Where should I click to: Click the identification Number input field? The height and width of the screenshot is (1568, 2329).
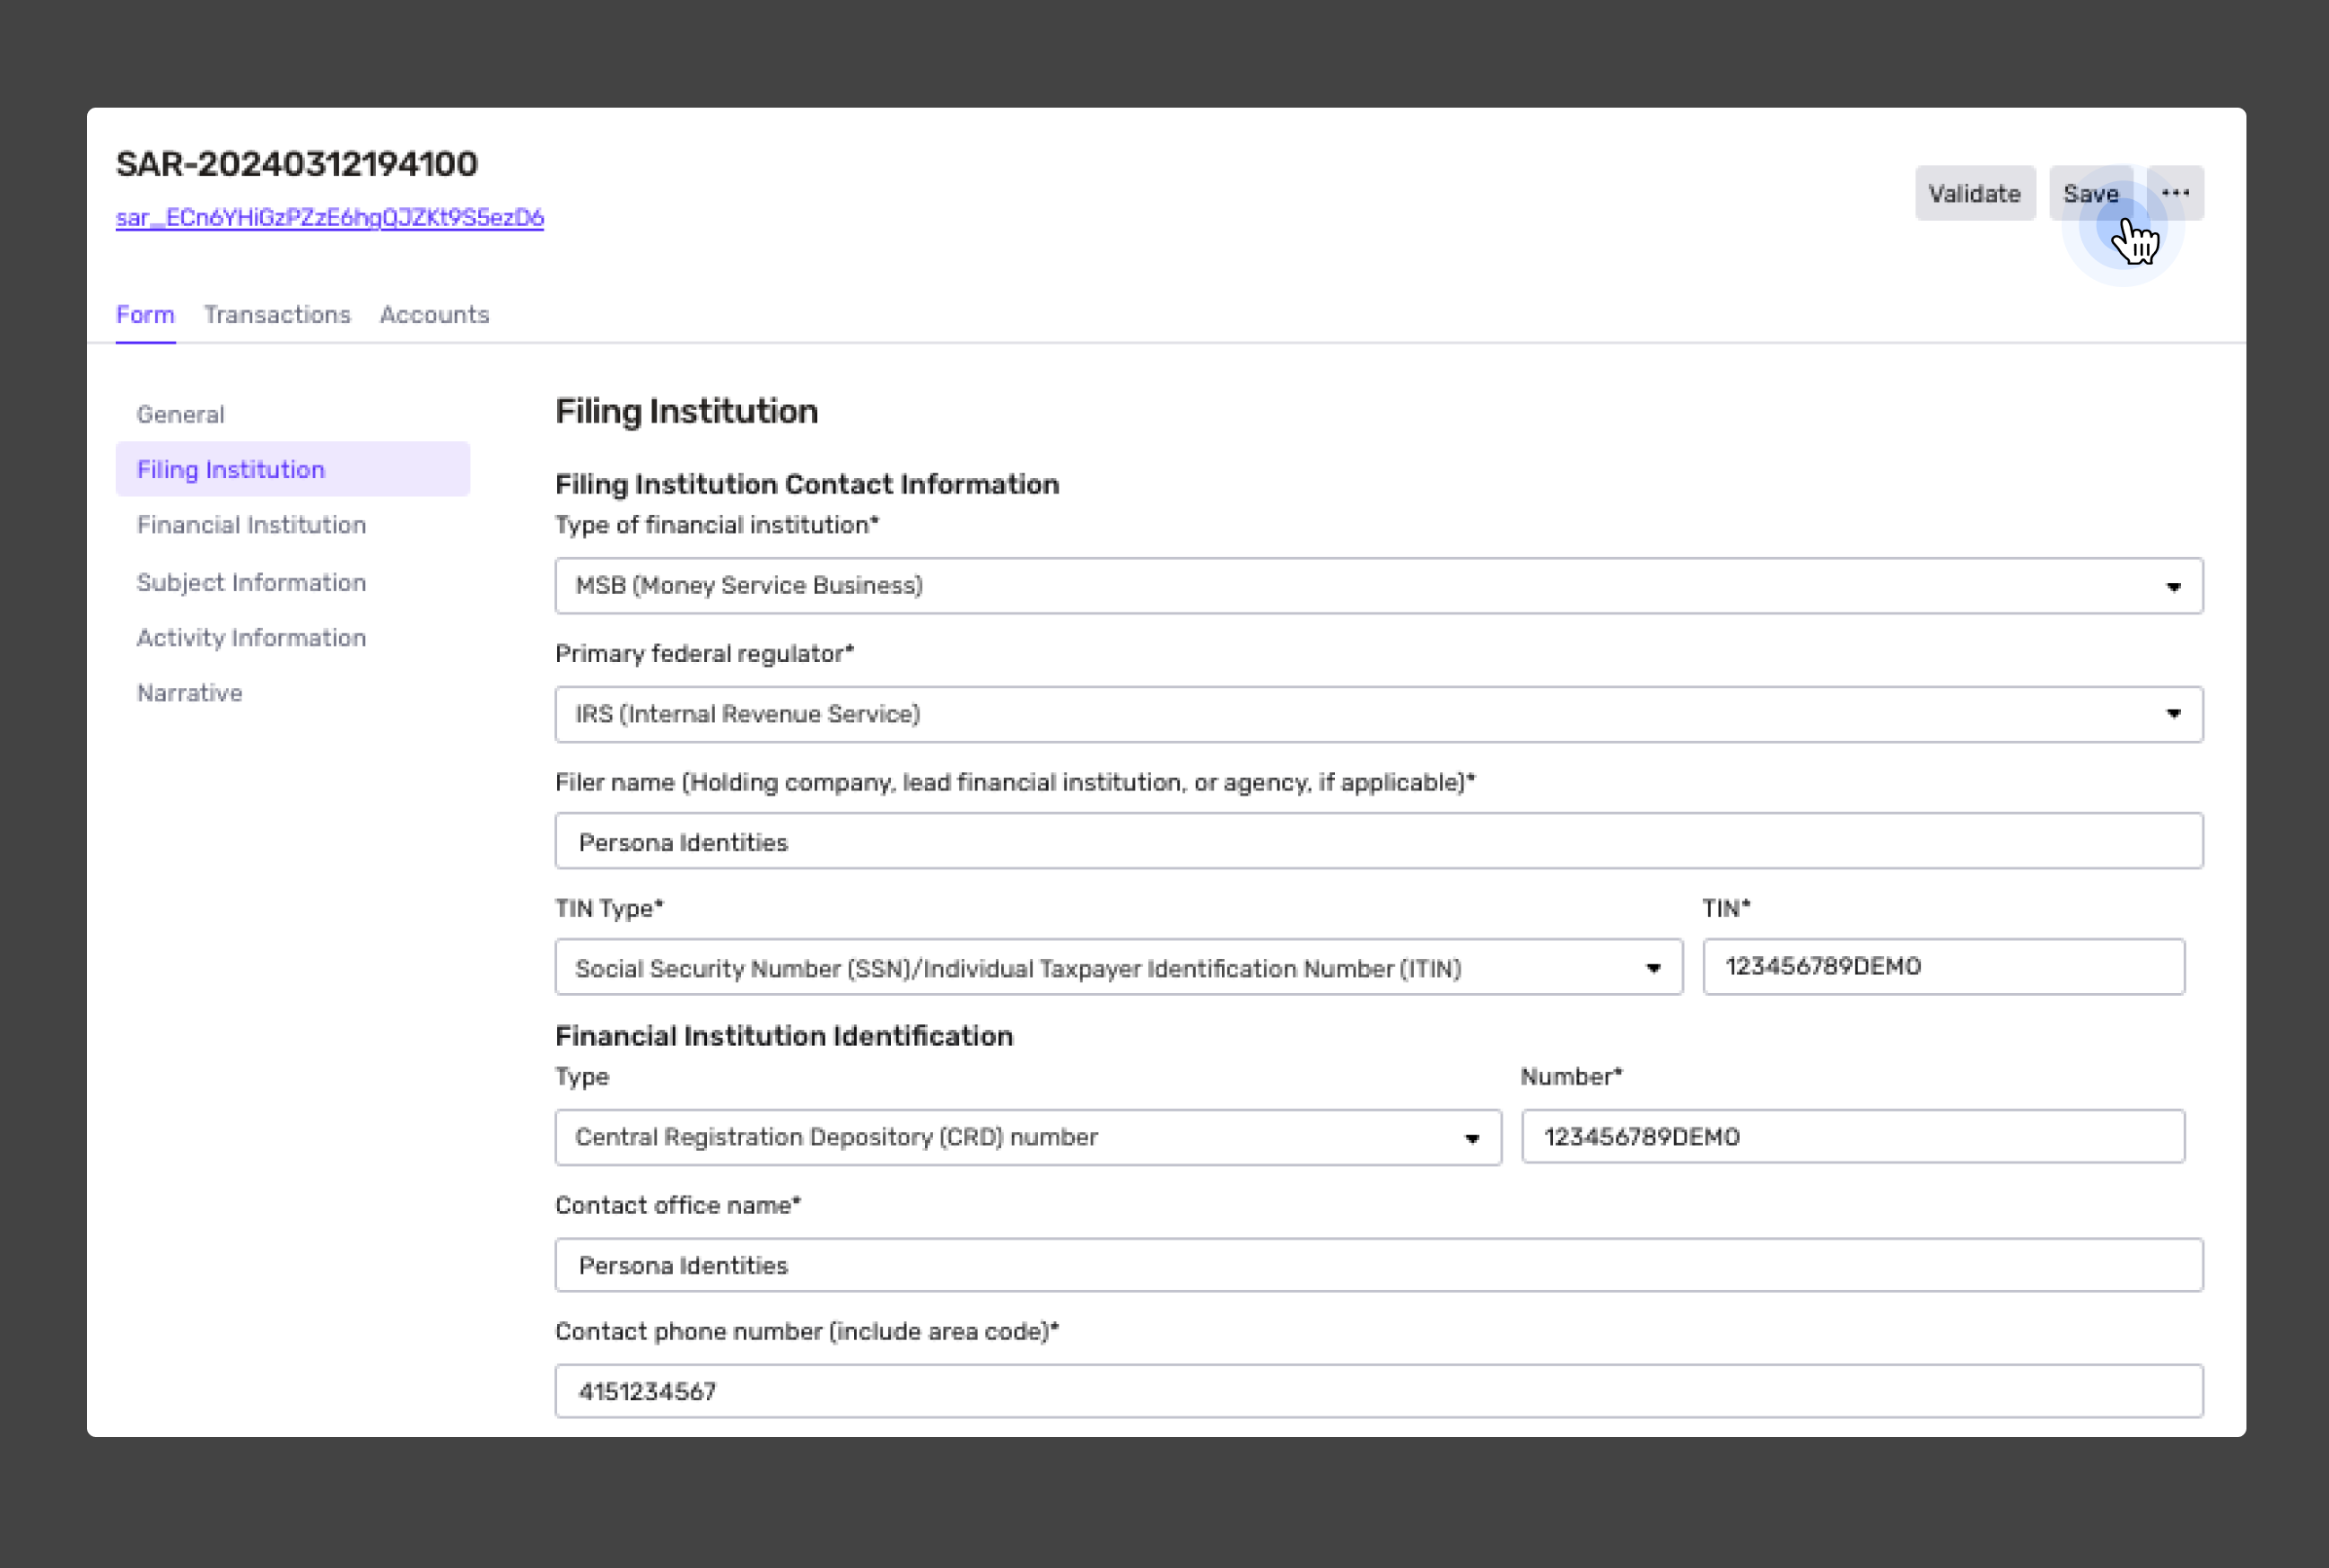(x=1852, y=1136)
